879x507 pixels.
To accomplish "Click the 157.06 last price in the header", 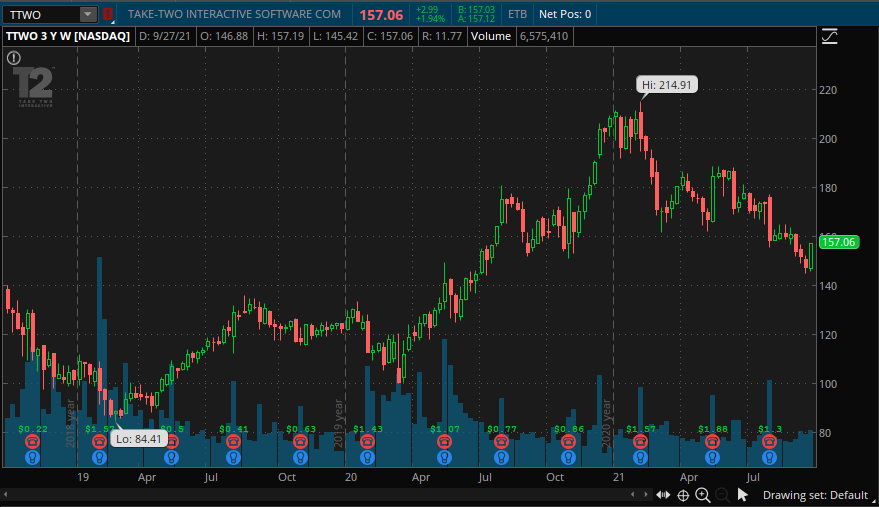I will pos(381,15).
